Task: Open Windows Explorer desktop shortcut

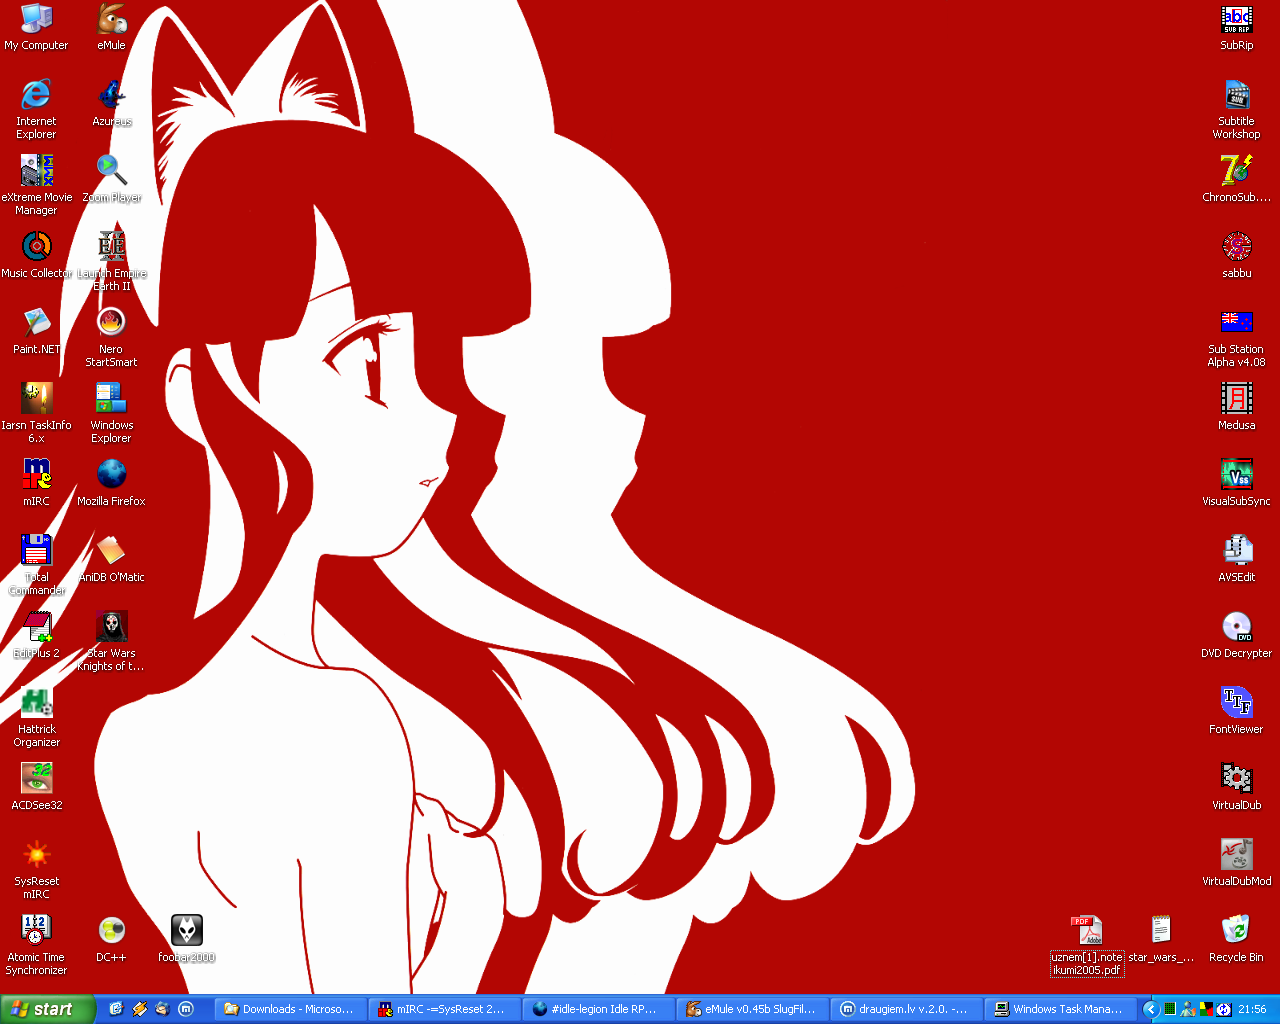Action: pyautogui.click(x=111, y=413)
